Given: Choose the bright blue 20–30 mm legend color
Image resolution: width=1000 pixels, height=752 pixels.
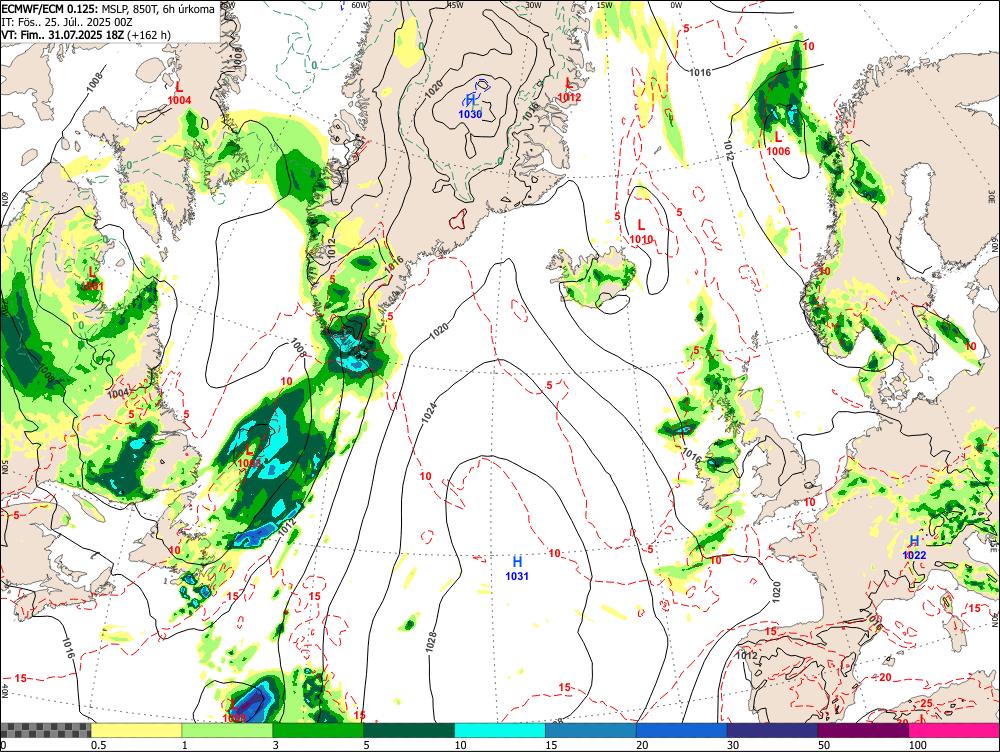Looking at the screenshot, I should pyautogui.click(x=682, y=730).
